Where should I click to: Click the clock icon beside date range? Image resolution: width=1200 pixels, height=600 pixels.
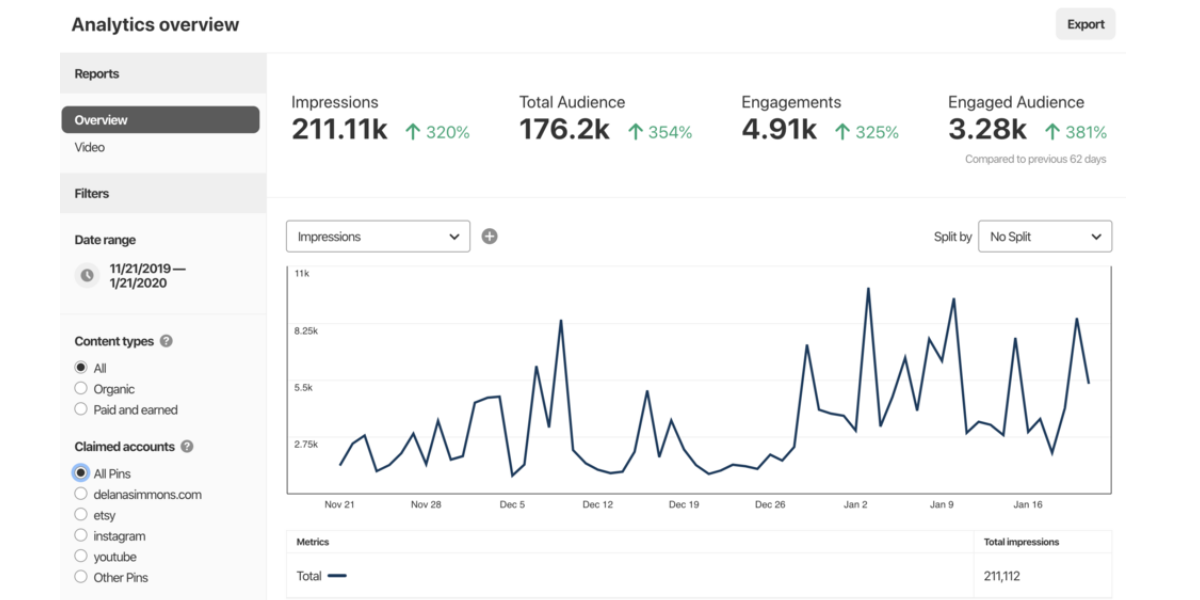pos(87,275)
